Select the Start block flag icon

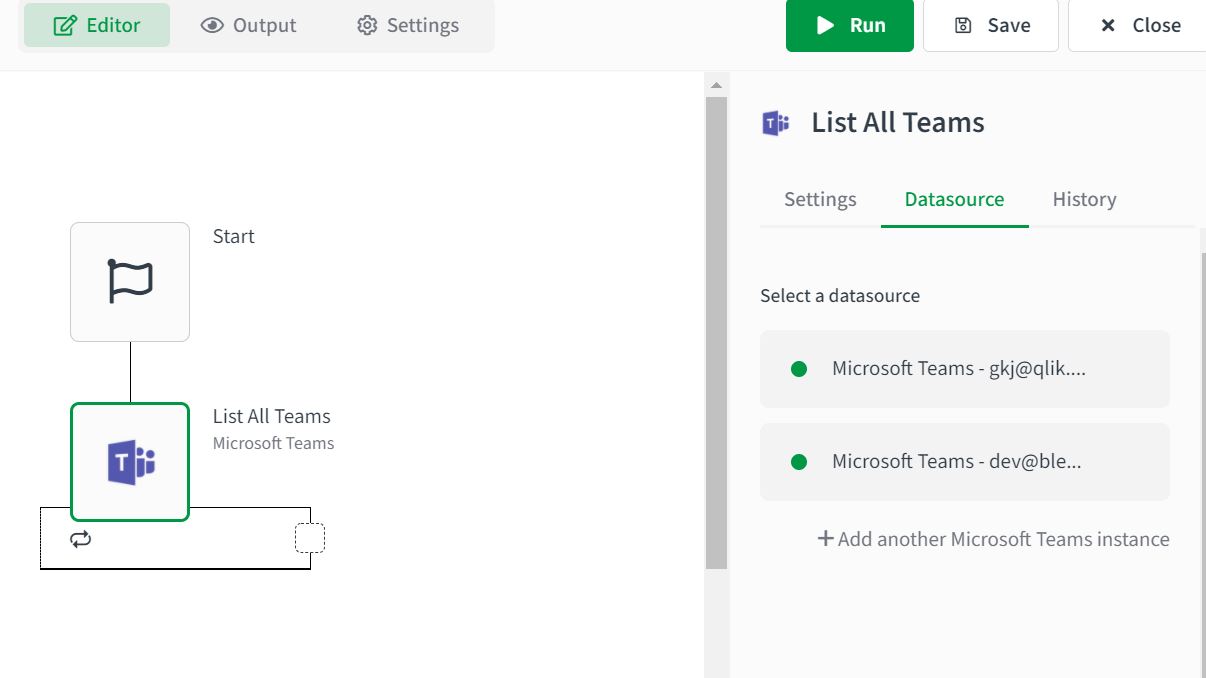pyautogui.click(x=130, y=282)
